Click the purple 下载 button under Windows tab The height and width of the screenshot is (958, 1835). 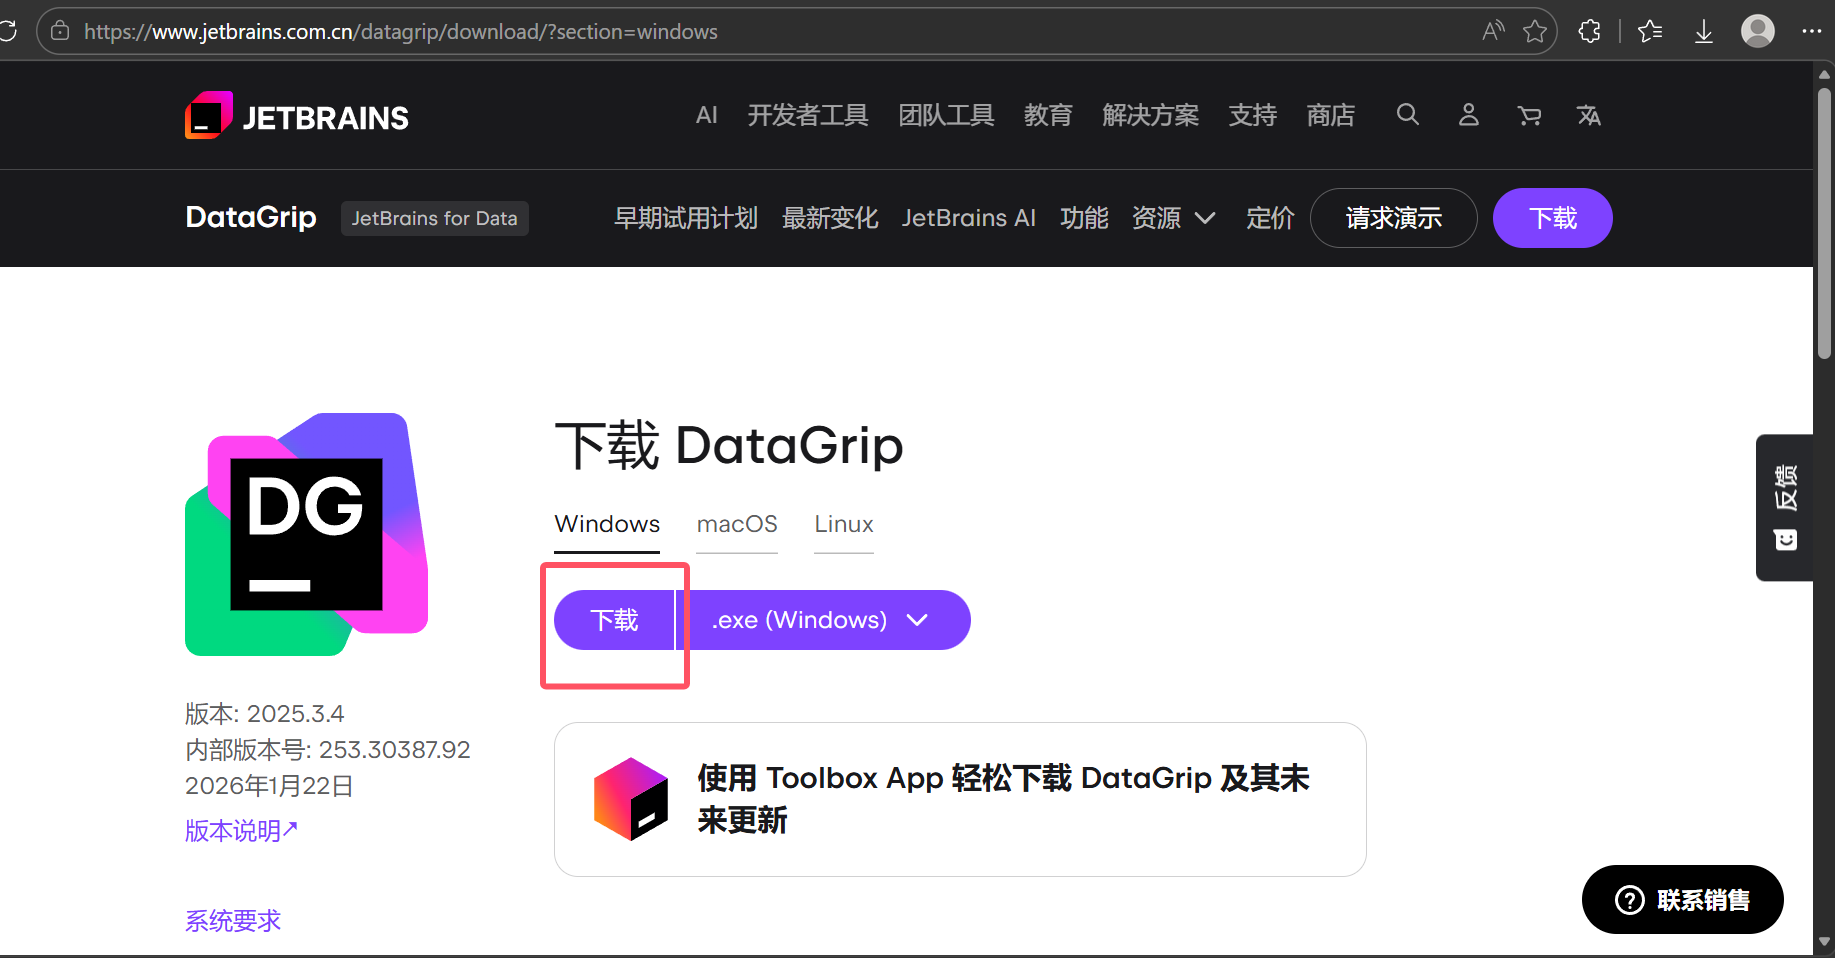[614, 620]
